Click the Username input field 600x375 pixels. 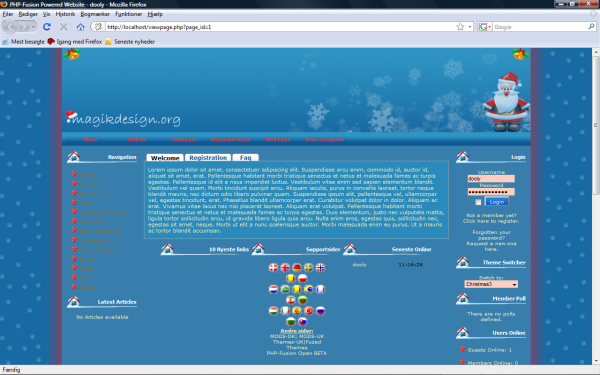point(491,179)
